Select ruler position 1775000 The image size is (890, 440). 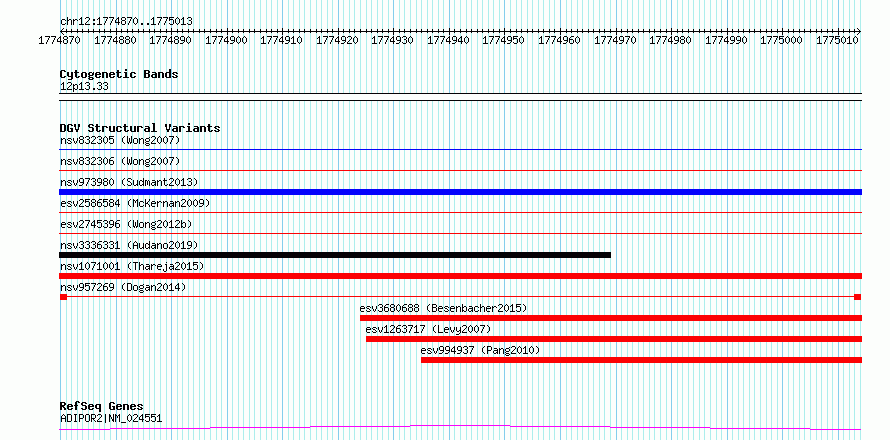tap(781, 40)
